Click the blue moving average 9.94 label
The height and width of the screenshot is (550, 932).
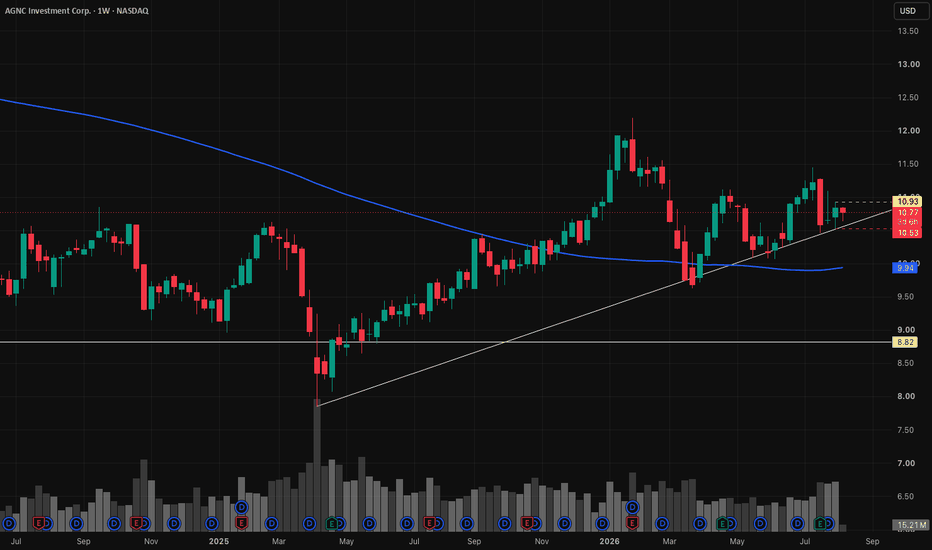coord(905,268)
